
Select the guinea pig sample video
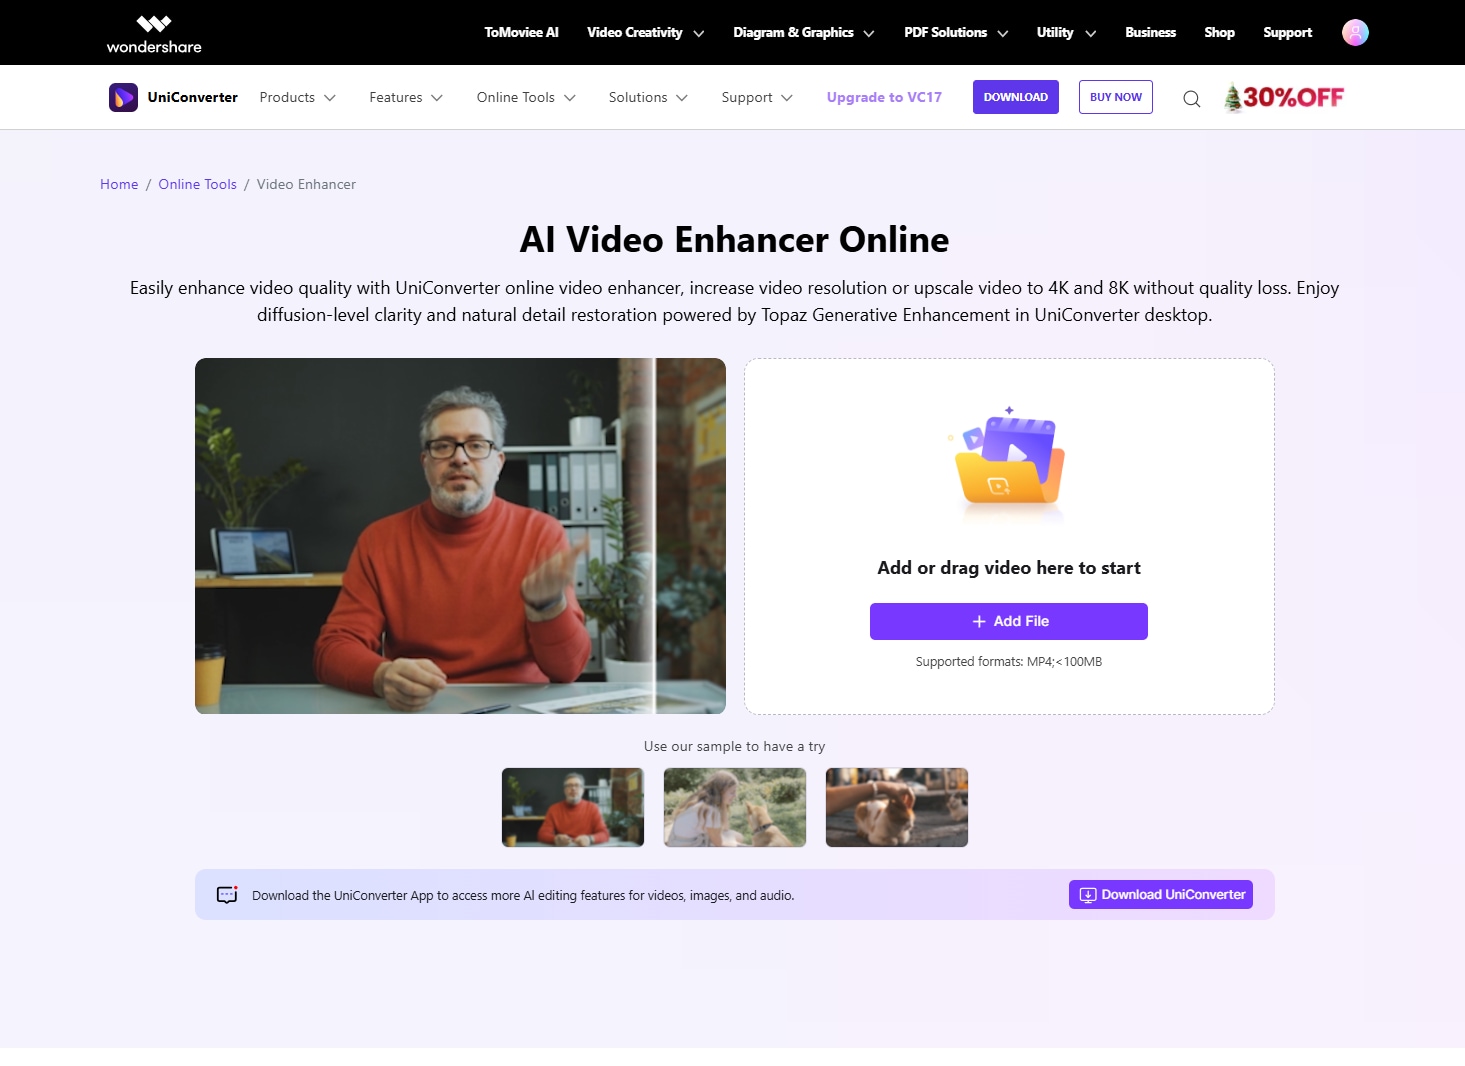point(896,807)
